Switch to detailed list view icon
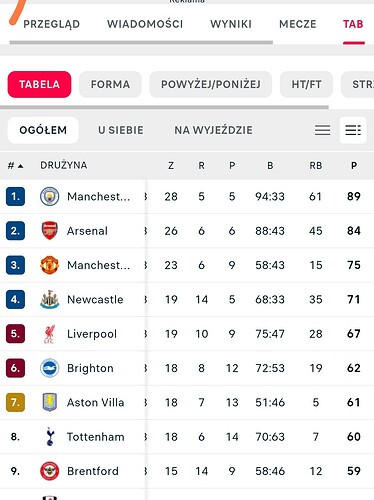 pyautogui.click(x=353, y=130)
